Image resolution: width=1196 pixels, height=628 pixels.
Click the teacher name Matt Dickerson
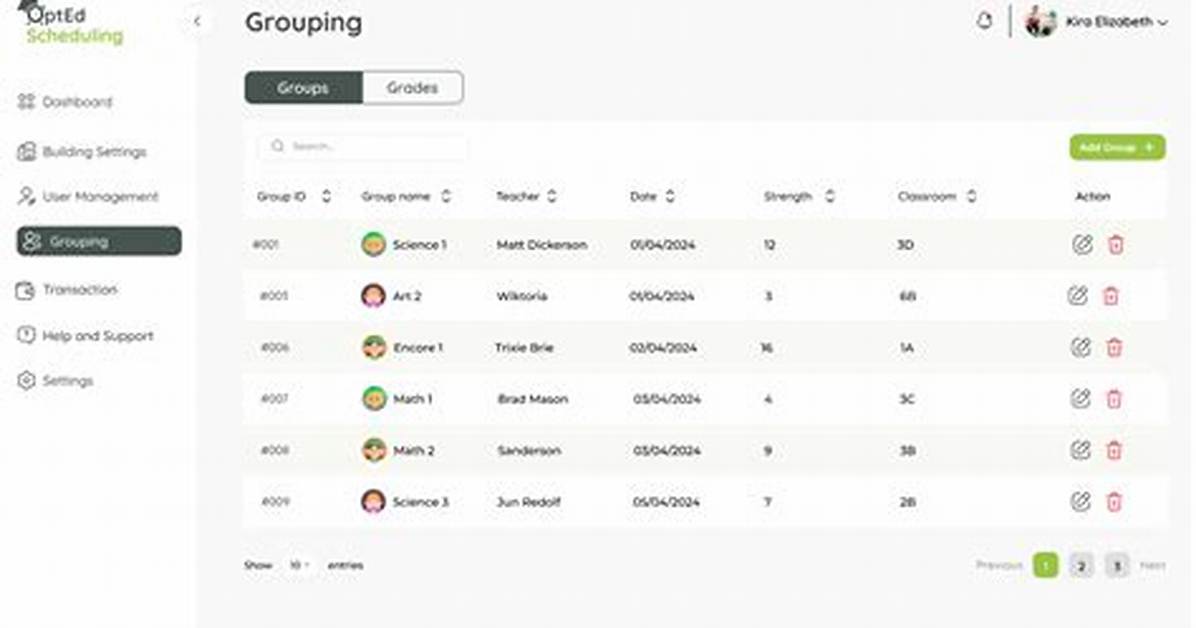point(542,245)
